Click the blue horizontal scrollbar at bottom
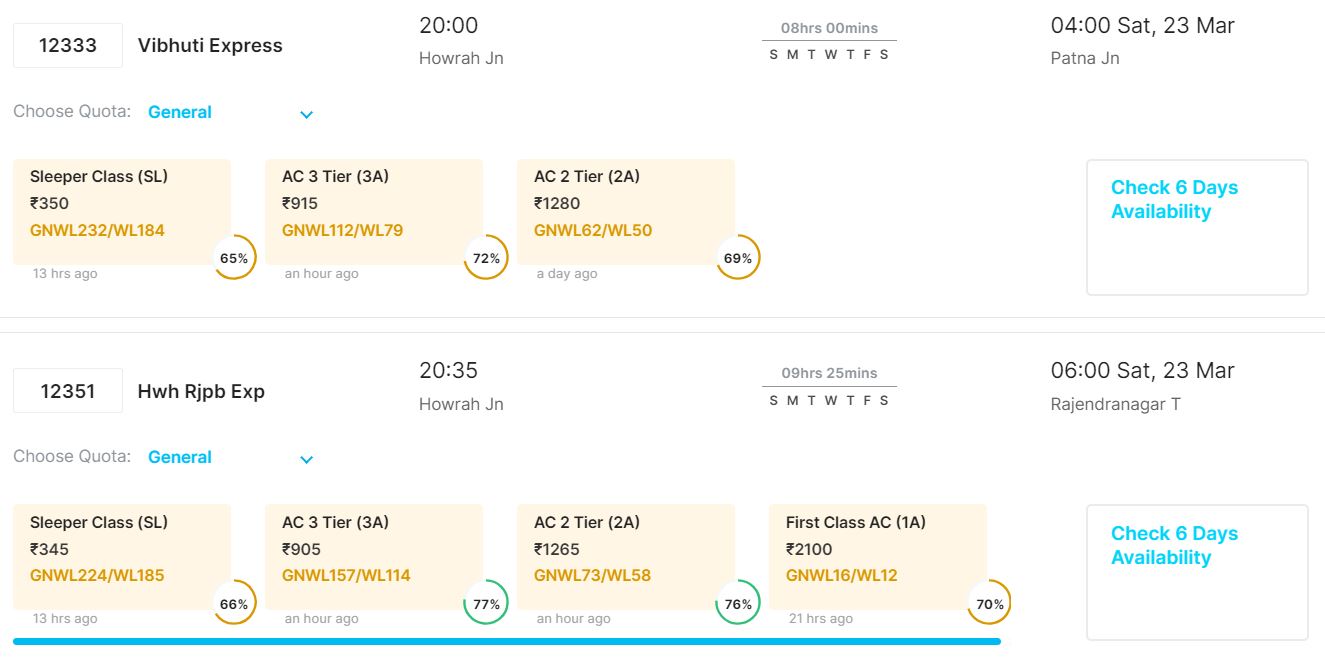Viewport: 1325px width, 659px height. coord(507,641)
